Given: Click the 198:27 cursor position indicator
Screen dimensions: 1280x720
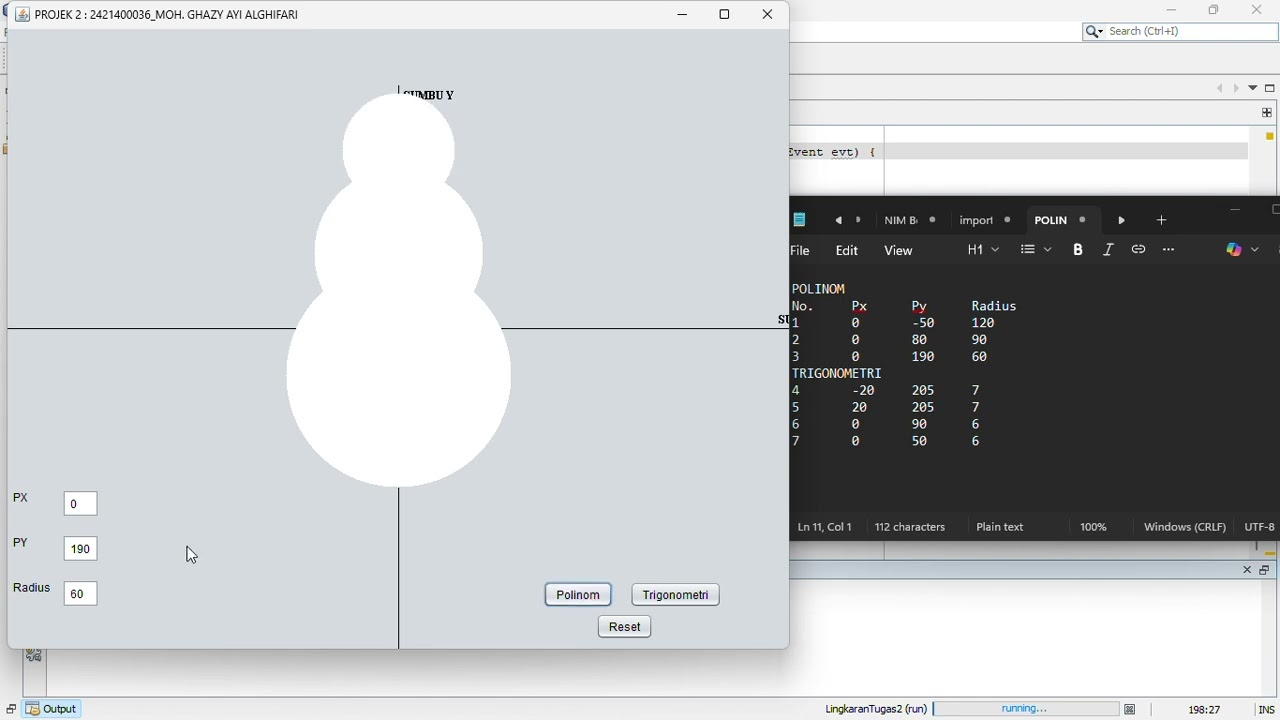Looking at the screenshot, I should click(1204, 709).
